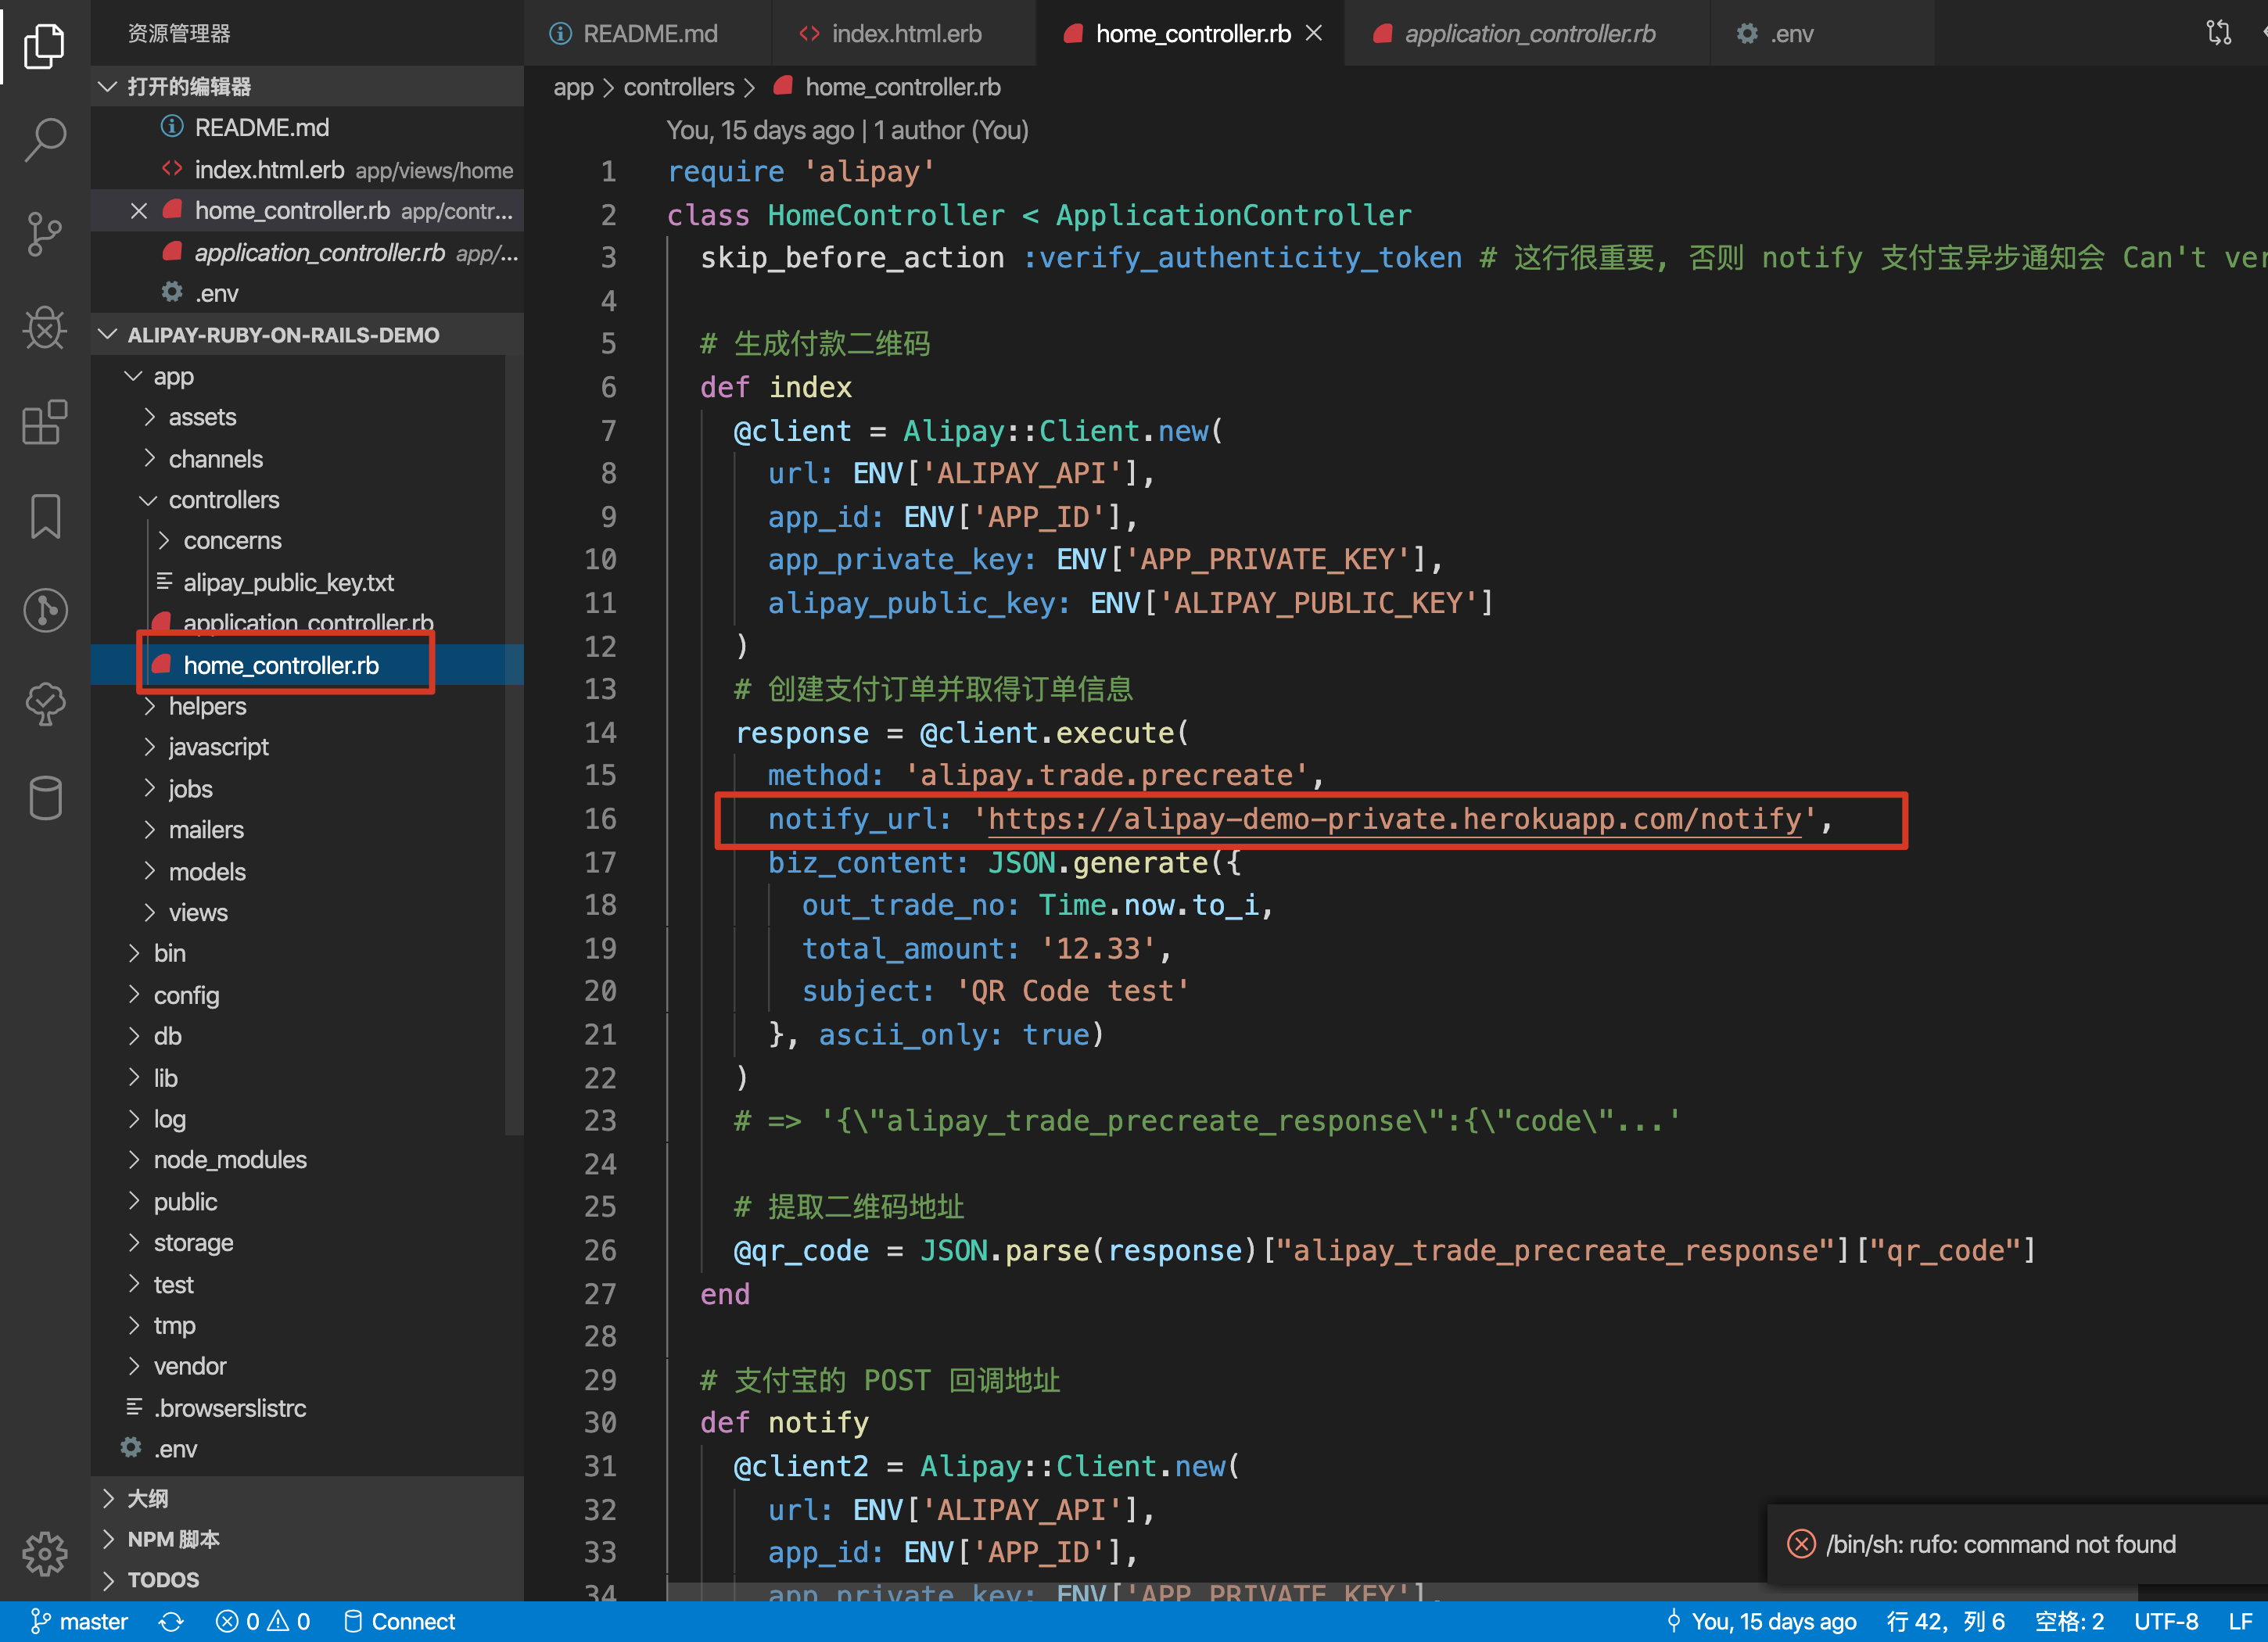Switch to application_controller.rb tab

[1528, 34]
